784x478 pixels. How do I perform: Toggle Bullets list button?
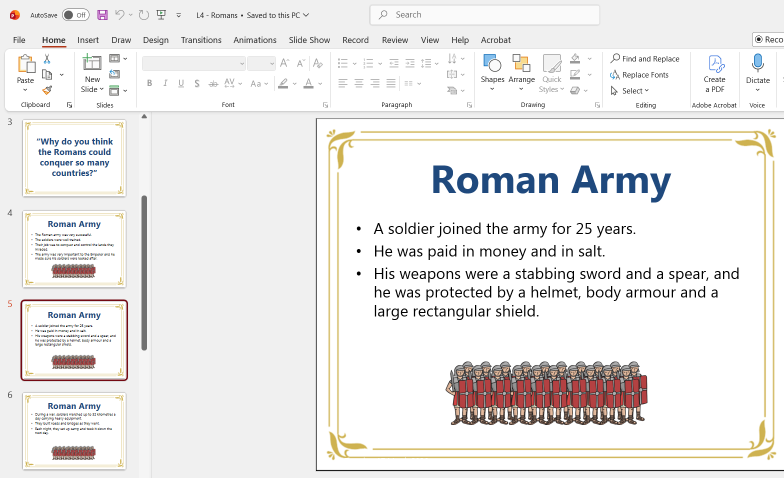click(342, 63)
